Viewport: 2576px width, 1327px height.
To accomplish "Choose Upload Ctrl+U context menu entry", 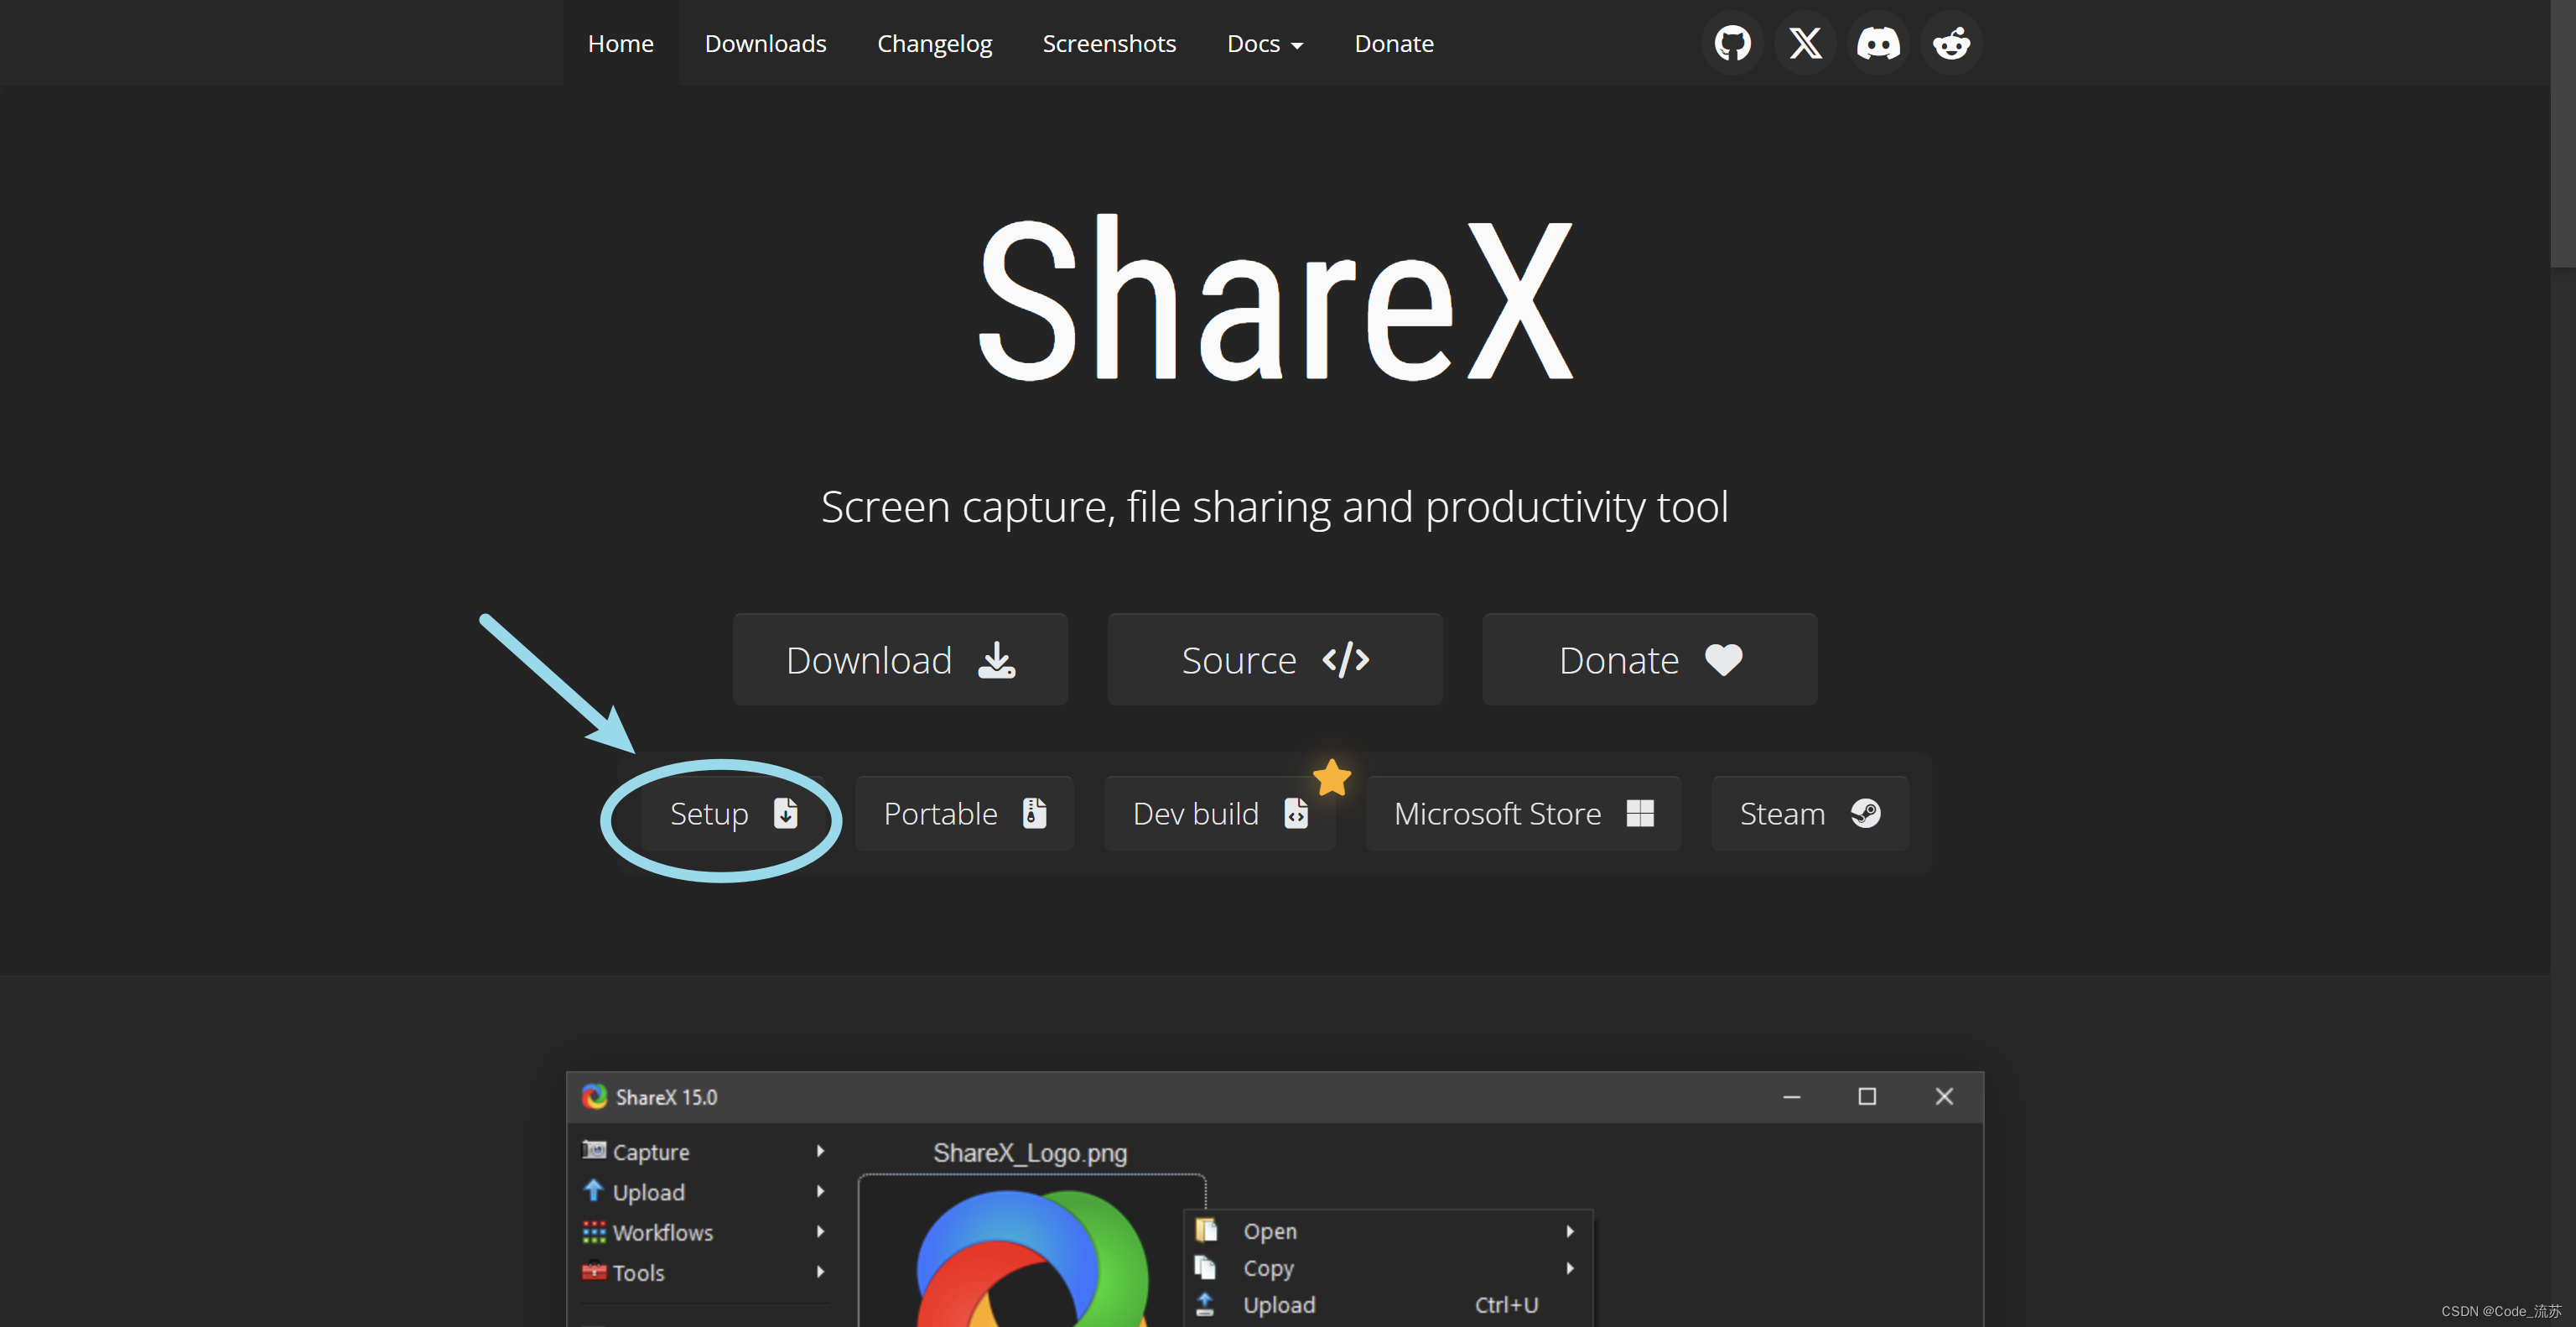I will click(x=1388, y=1305).
